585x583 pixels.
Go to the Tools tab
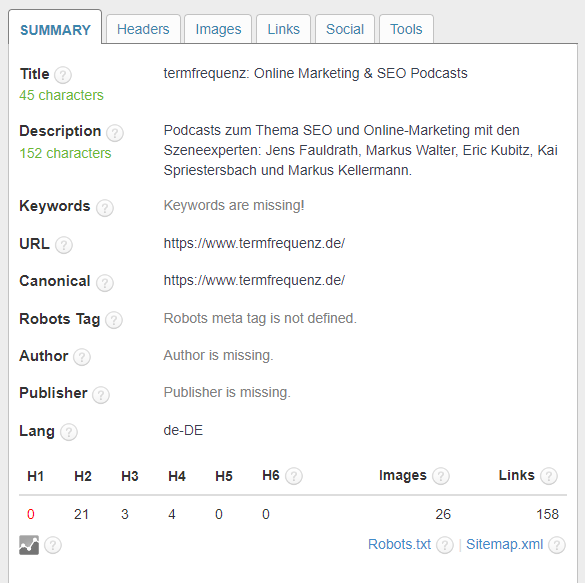click(x=406, y=29)
